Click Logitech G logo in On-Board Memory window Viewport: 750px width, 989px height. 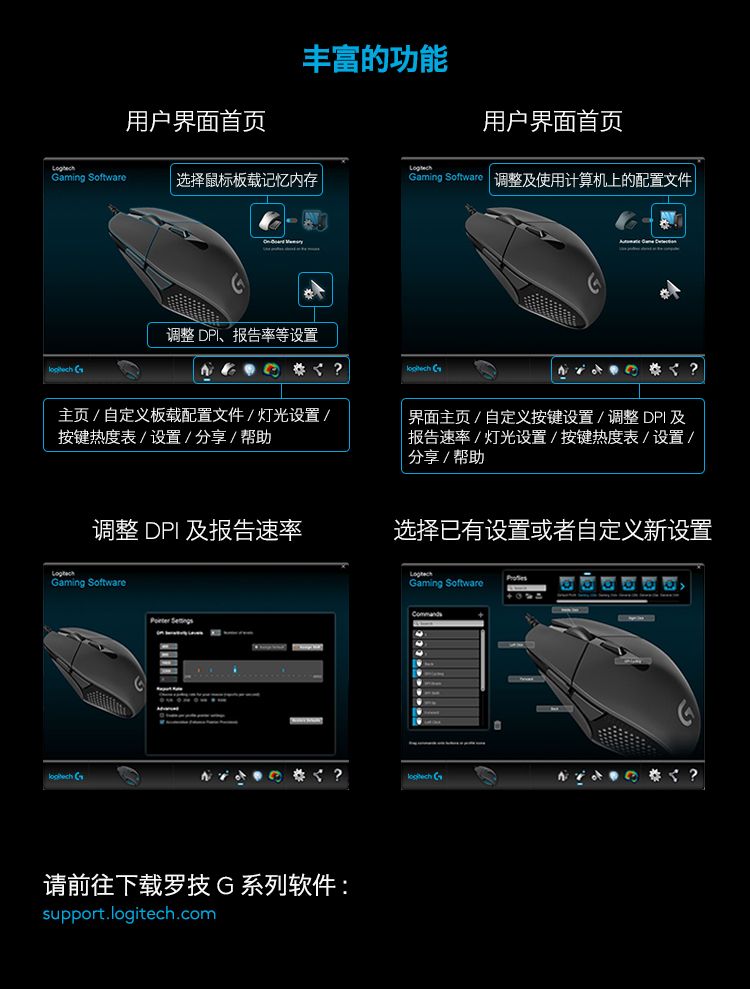point(66,370)
